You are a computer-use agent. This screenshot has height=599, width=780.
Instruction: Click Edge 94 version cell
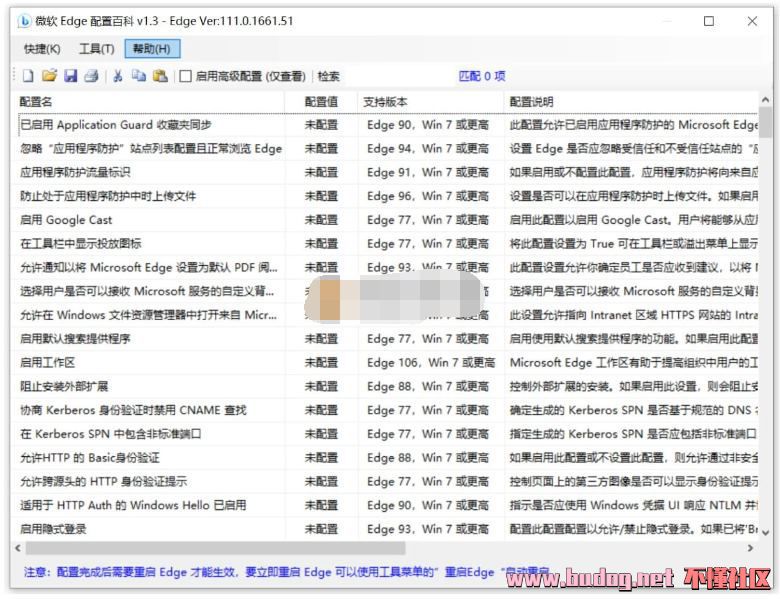428,149
